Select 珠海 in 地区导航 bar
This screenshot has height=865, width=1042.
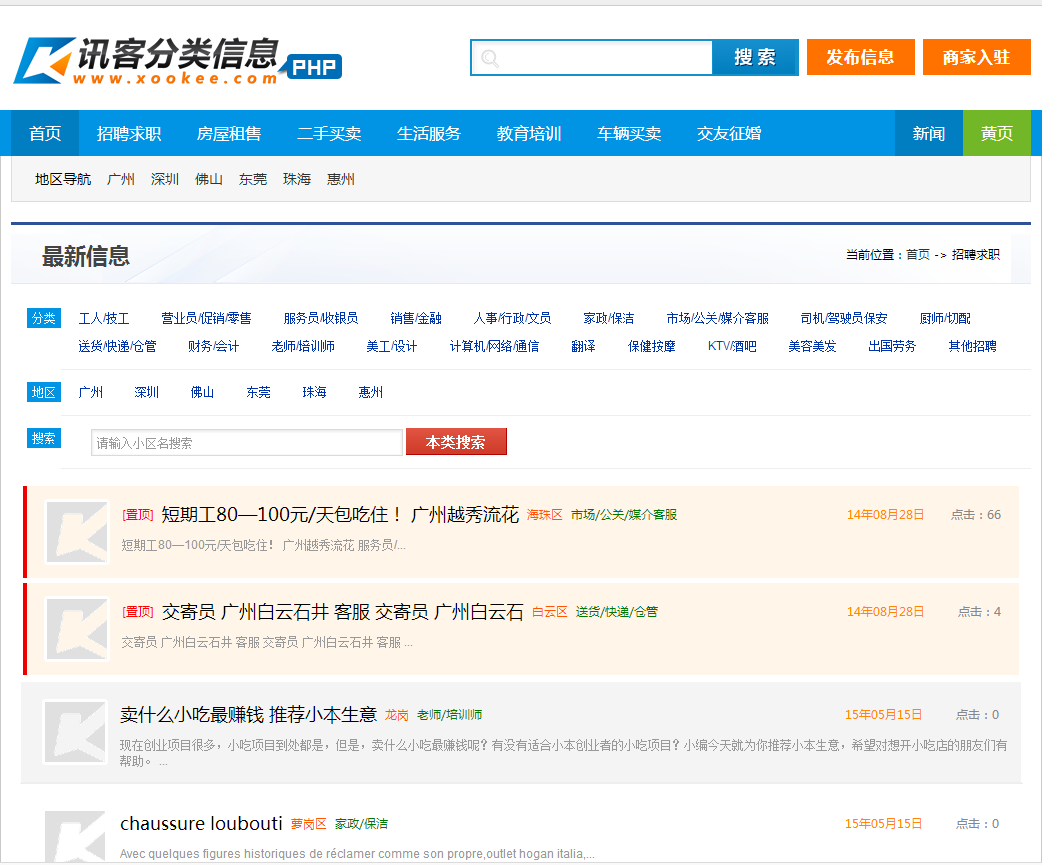coord(296,179)
